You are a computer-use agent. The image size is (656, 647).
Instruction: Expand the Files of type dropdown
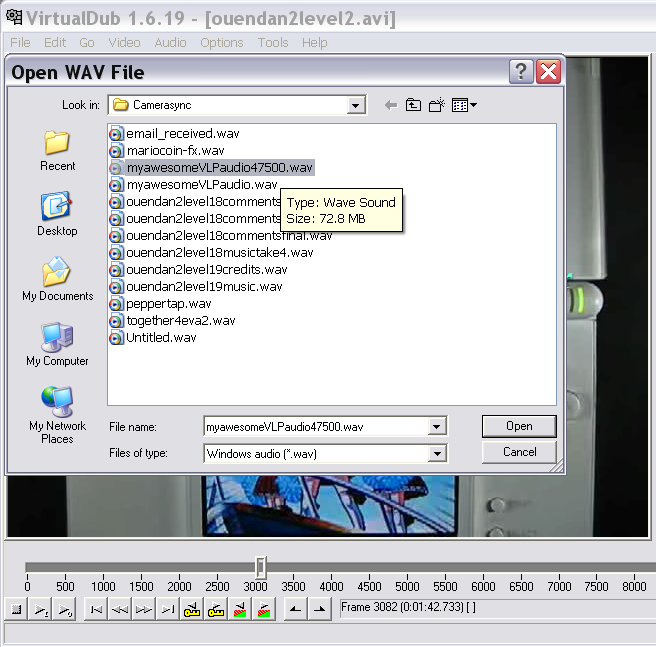pyautogui.click(x=437, y=454)
